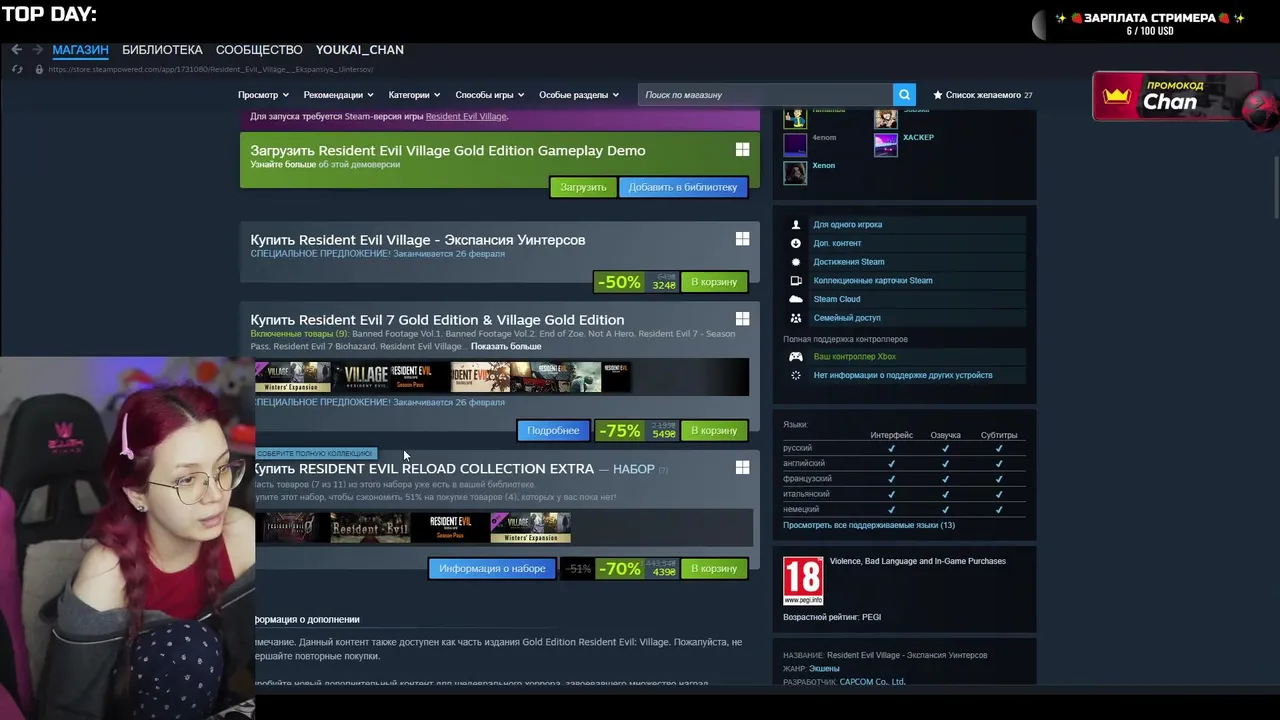Click the Steam achievements icon
Image resolution: width=1280 pixels, height=720 pixels.
point(796,262)
